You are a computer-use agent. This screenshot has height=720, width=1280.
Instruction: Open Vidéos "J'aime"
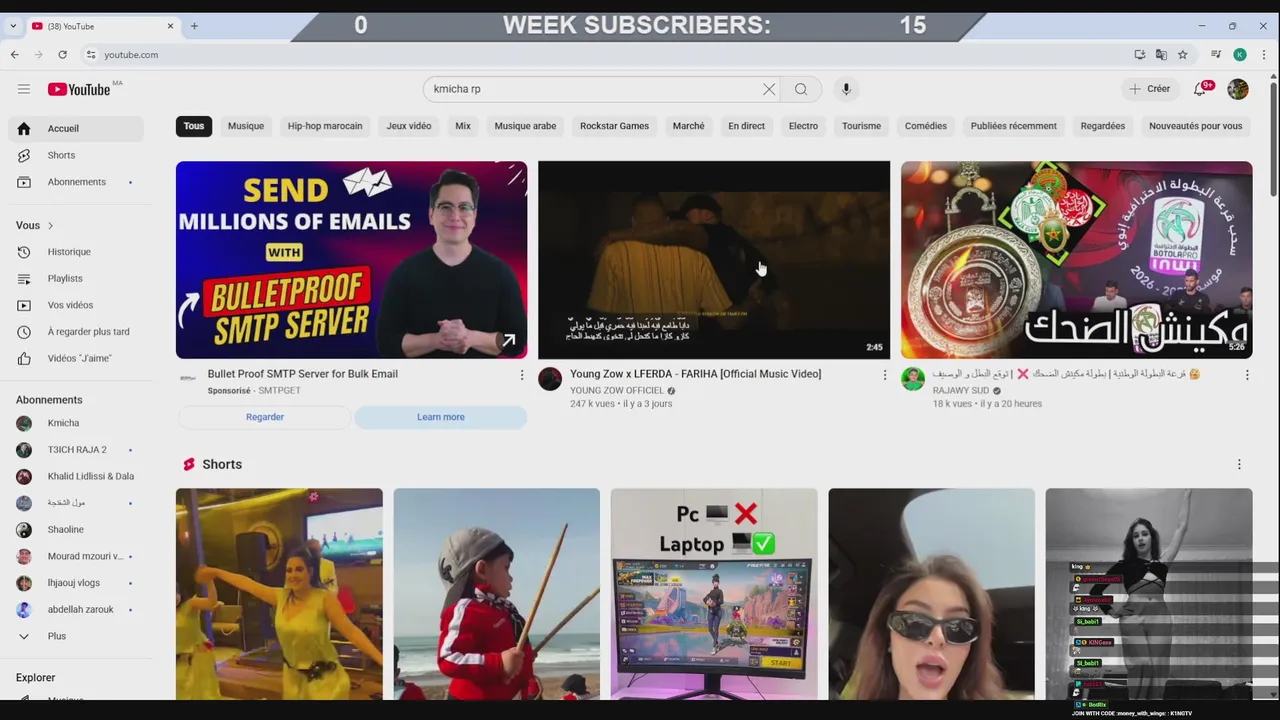[x=76, y=358]
